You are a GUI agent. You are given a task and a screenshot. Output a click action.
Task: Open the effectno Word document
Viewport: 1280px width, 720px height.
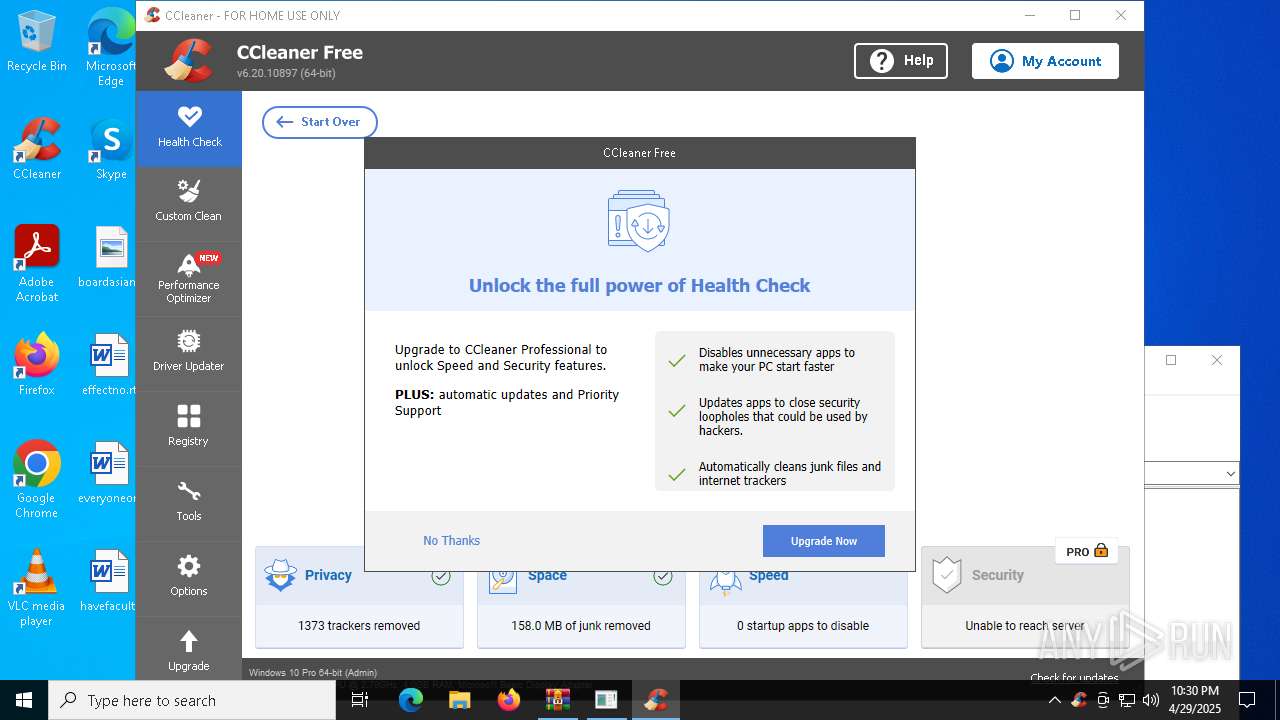click(x=108, y=365)
